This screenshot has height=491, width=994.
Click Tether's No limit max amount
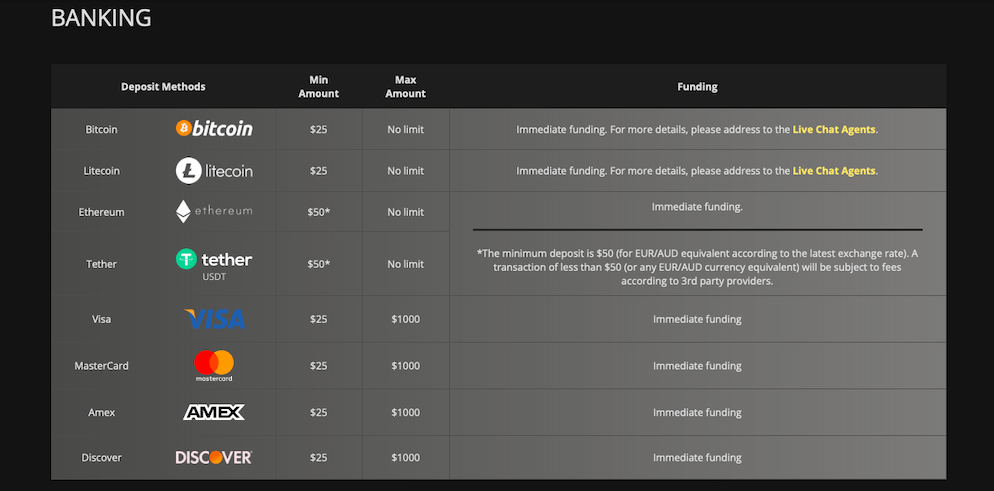pyautogui.click(x=406, y=264)
